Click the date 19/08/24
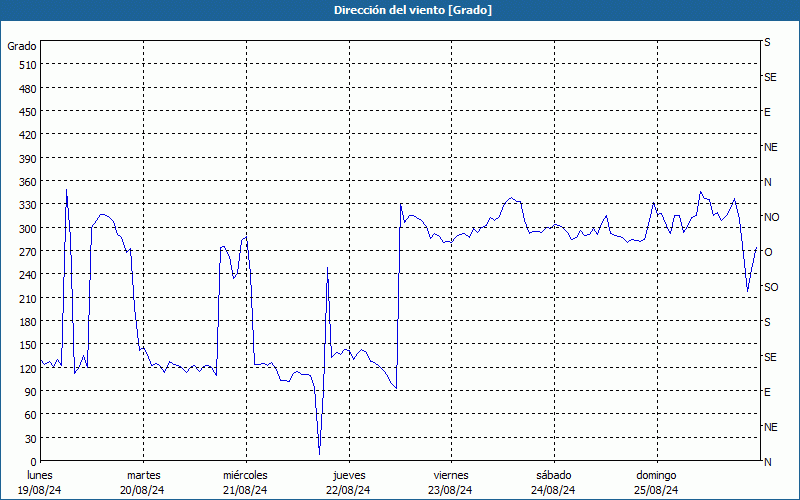The height and width of the screenshot is (500, 800). [x=40, y=490]
